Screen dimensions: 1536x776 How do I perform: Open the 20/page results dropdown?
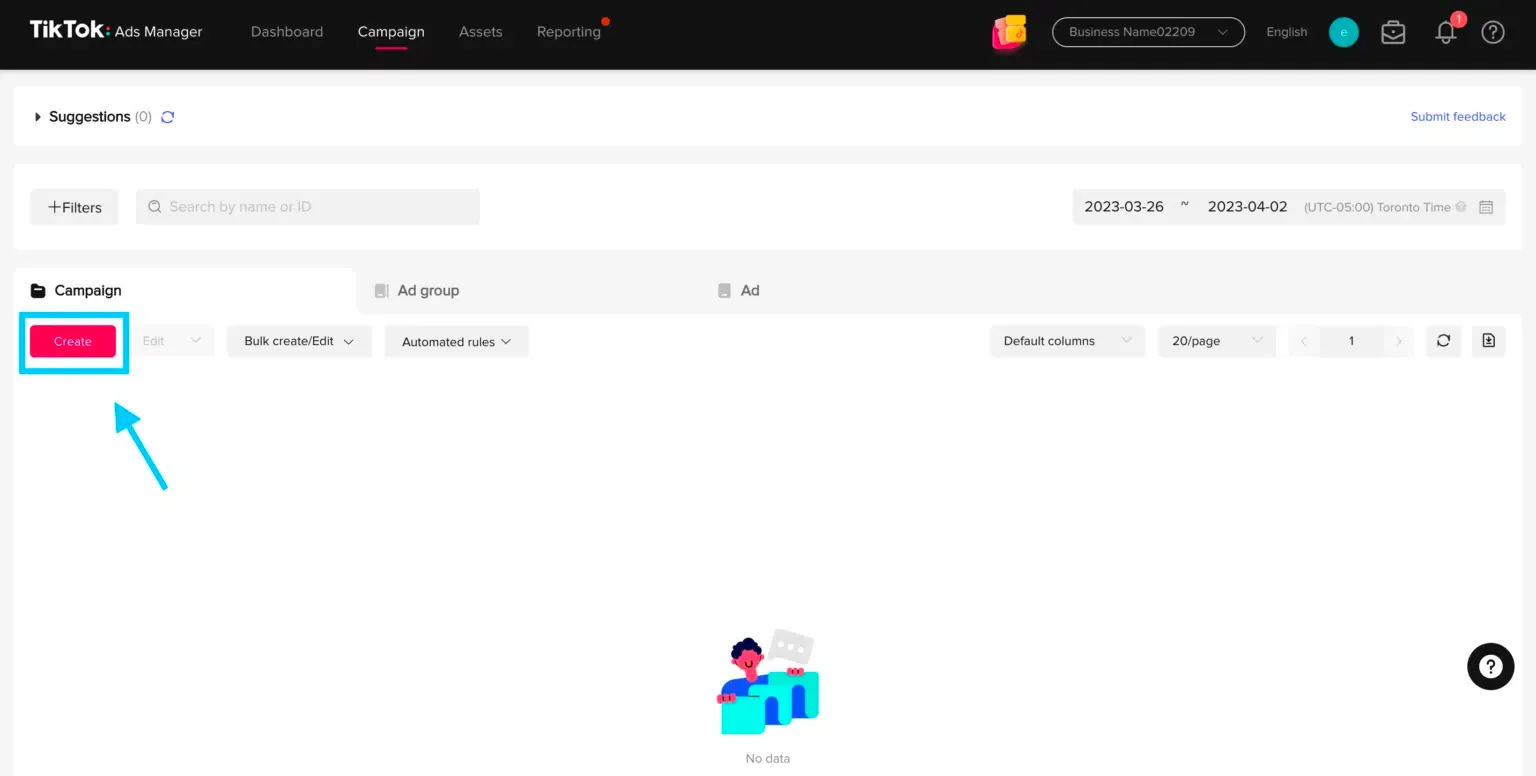click(x=1216, y=341)
